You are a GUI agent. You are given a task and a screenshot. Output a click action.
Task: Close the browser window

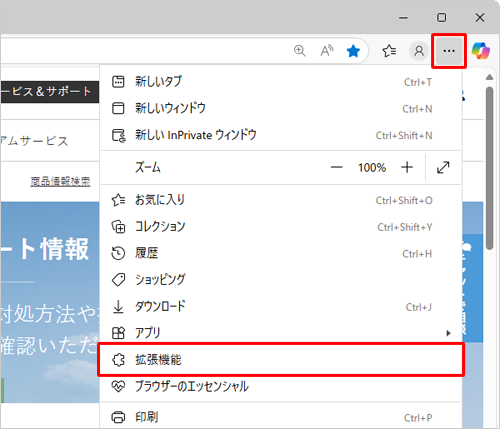tap(480, 17)
